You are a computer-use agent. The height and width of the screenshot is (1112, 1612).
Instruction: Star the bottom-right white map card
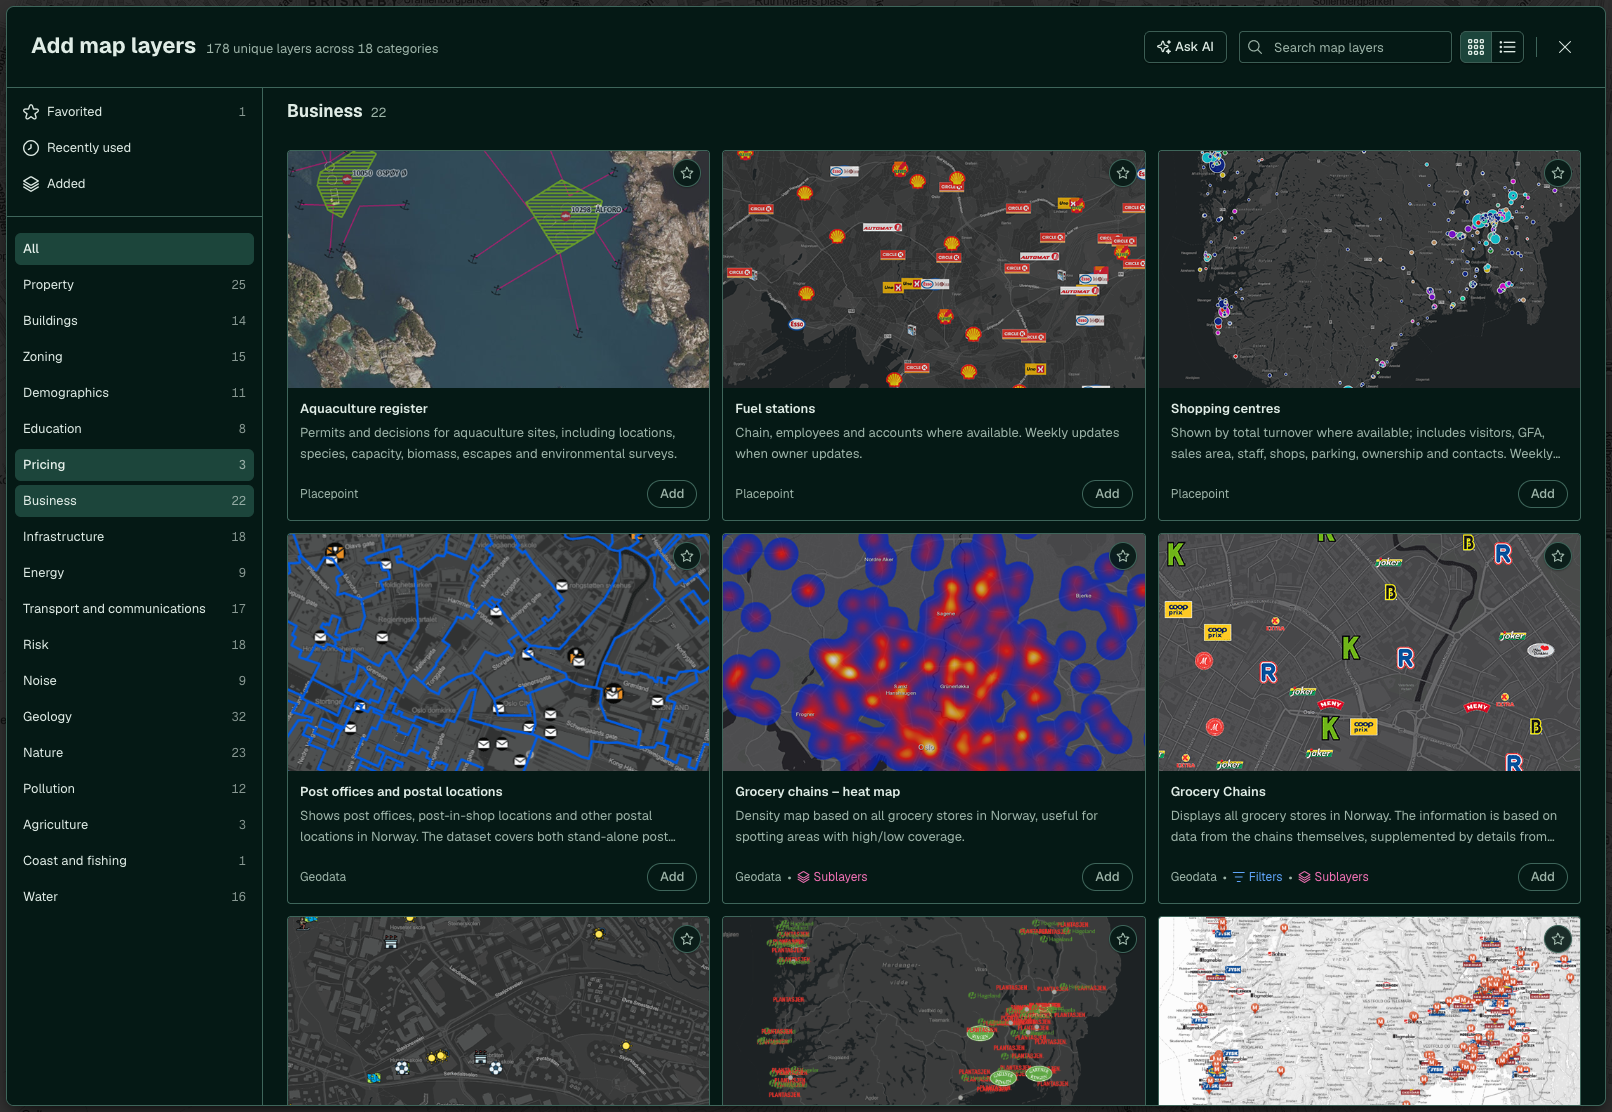click(1558, 939)
